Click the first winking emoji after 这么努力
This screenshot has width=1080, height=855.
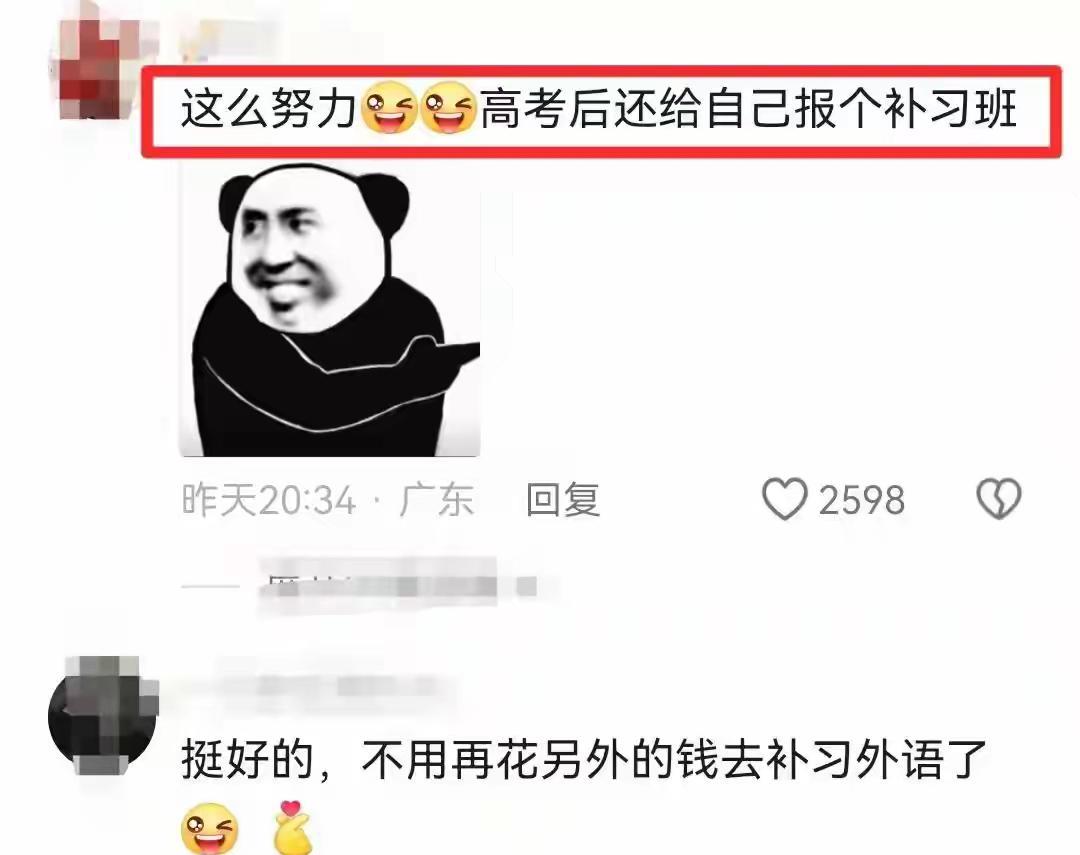click(389, 107)
